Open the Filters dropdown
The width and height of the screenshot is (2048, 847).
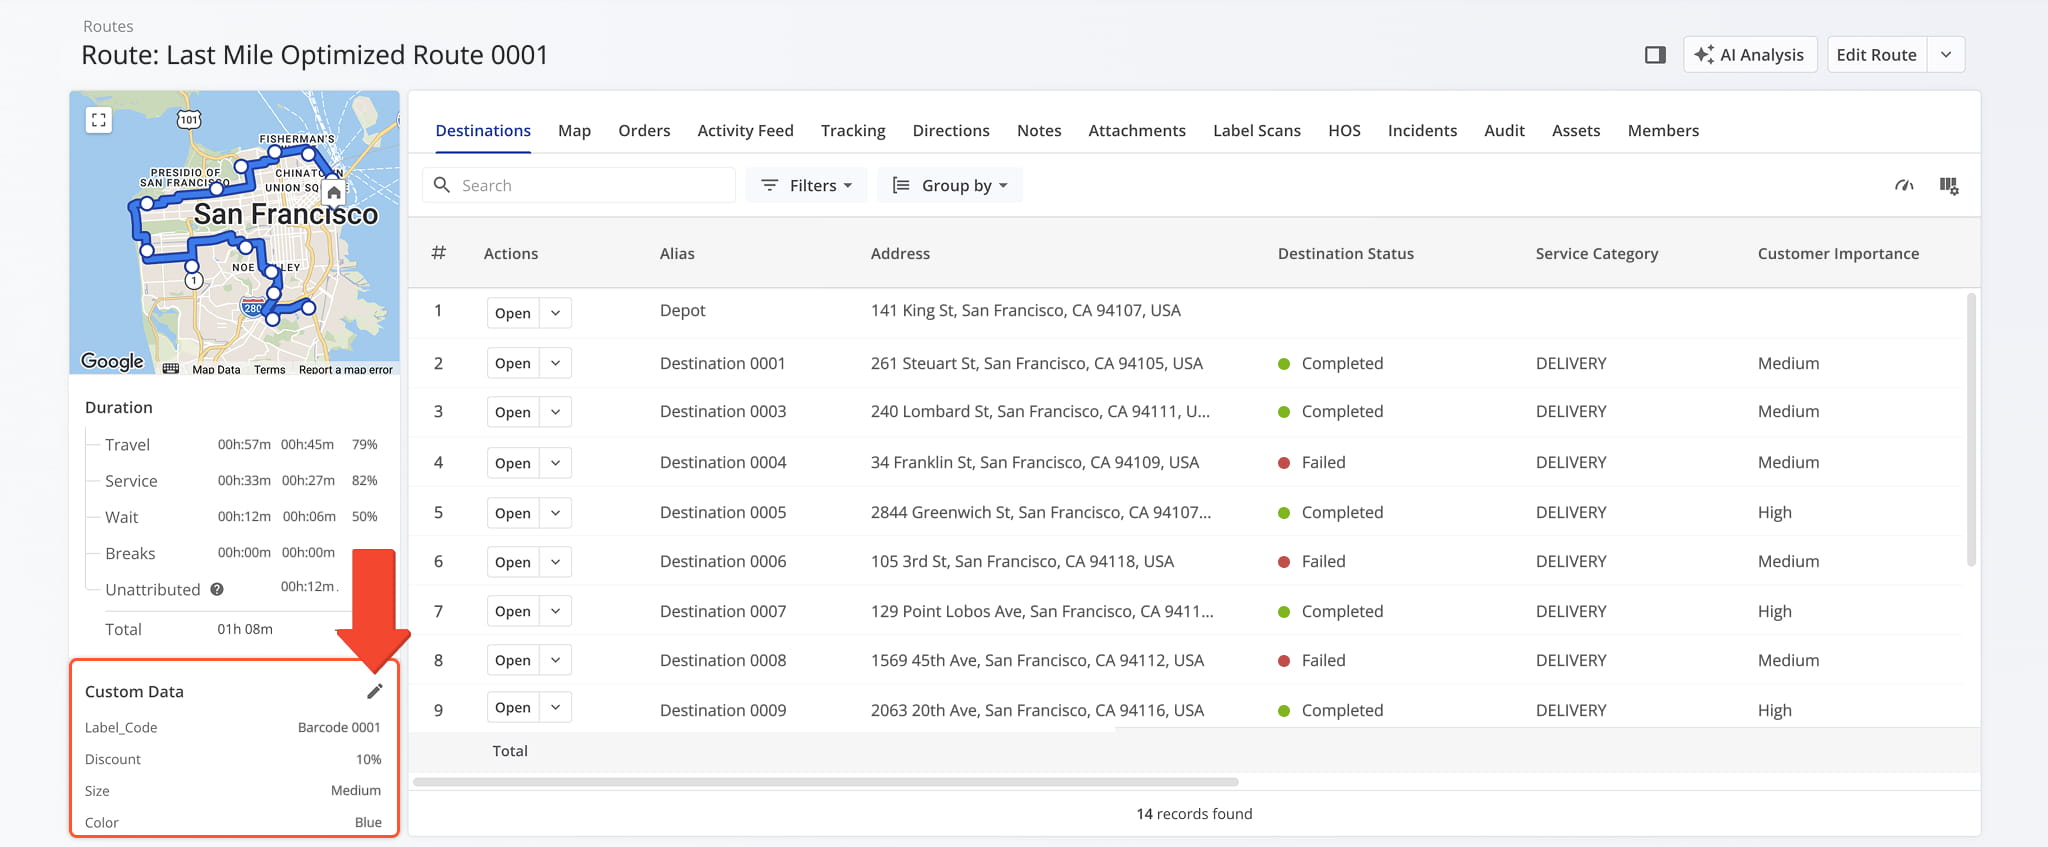click(x=806, y=185)
